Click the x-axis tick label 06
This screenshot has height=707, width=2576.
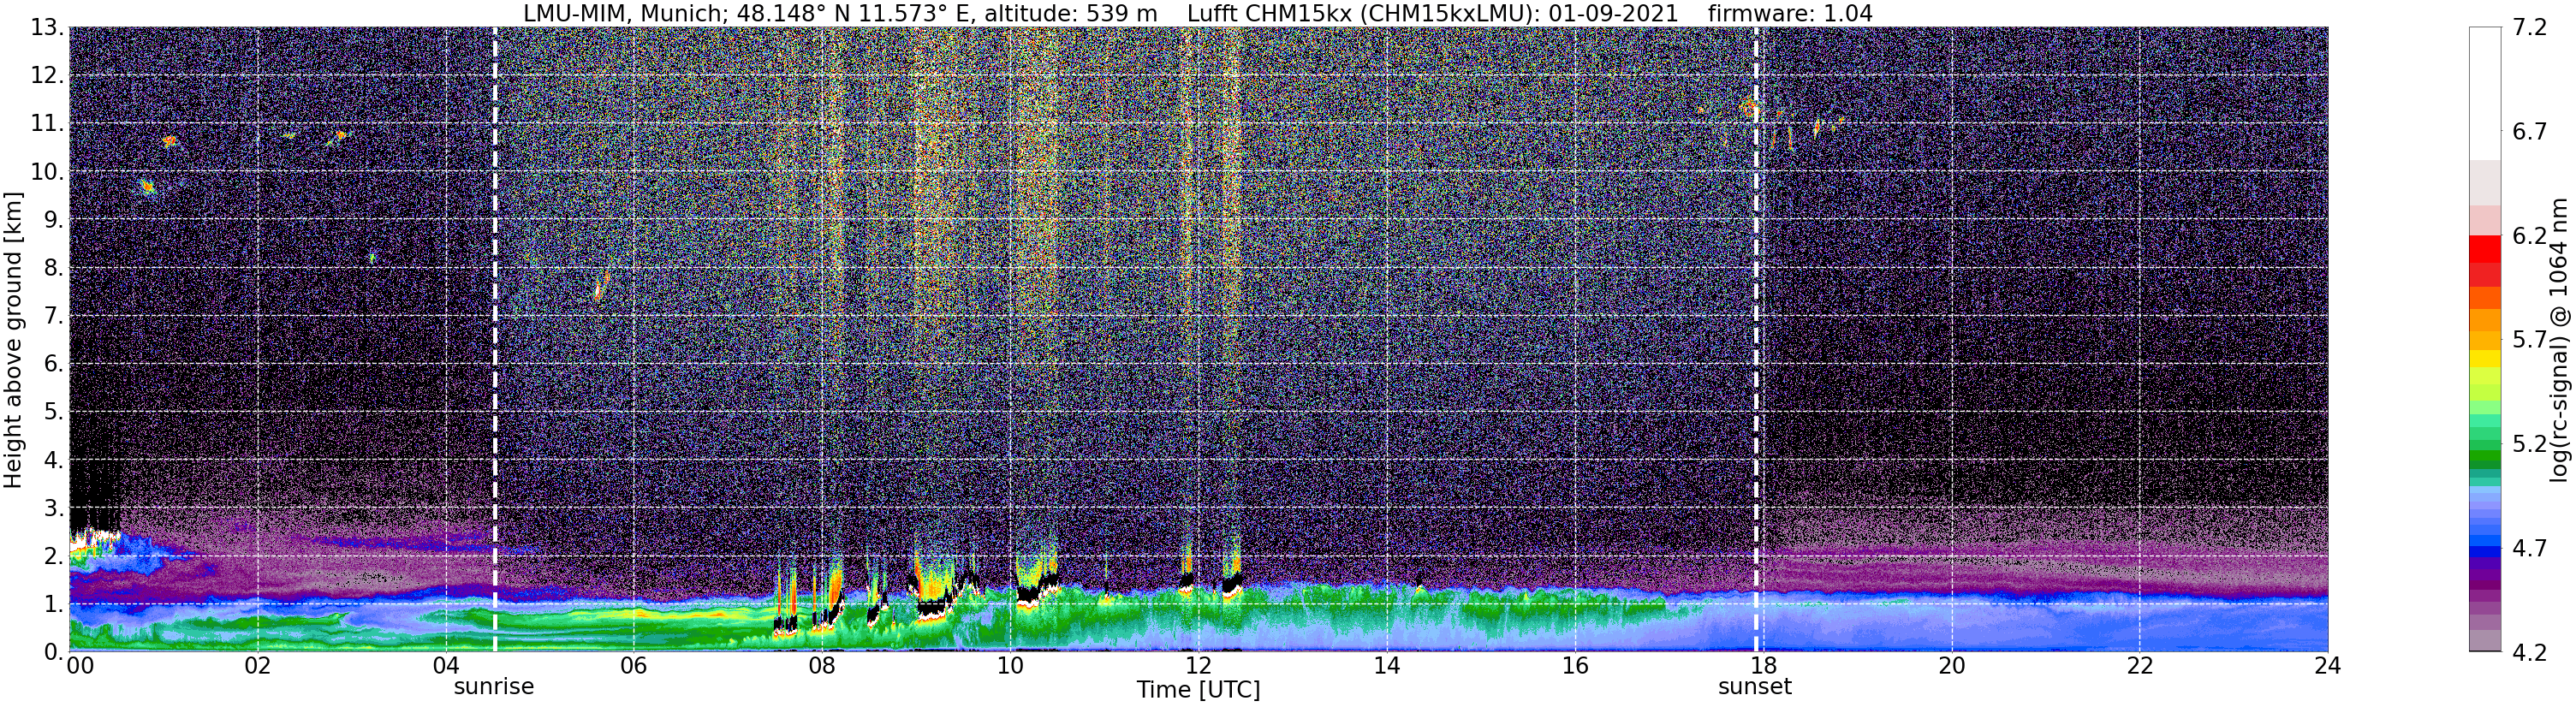point(634,666)
